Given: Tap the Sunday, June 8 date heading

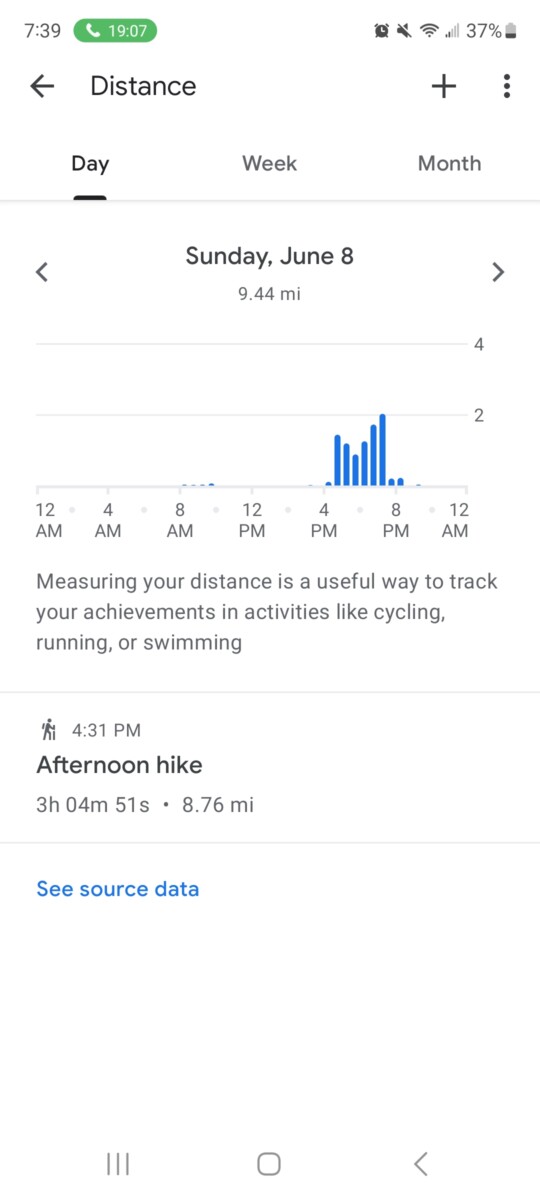Looking at the screenshot, I should 270,256.
